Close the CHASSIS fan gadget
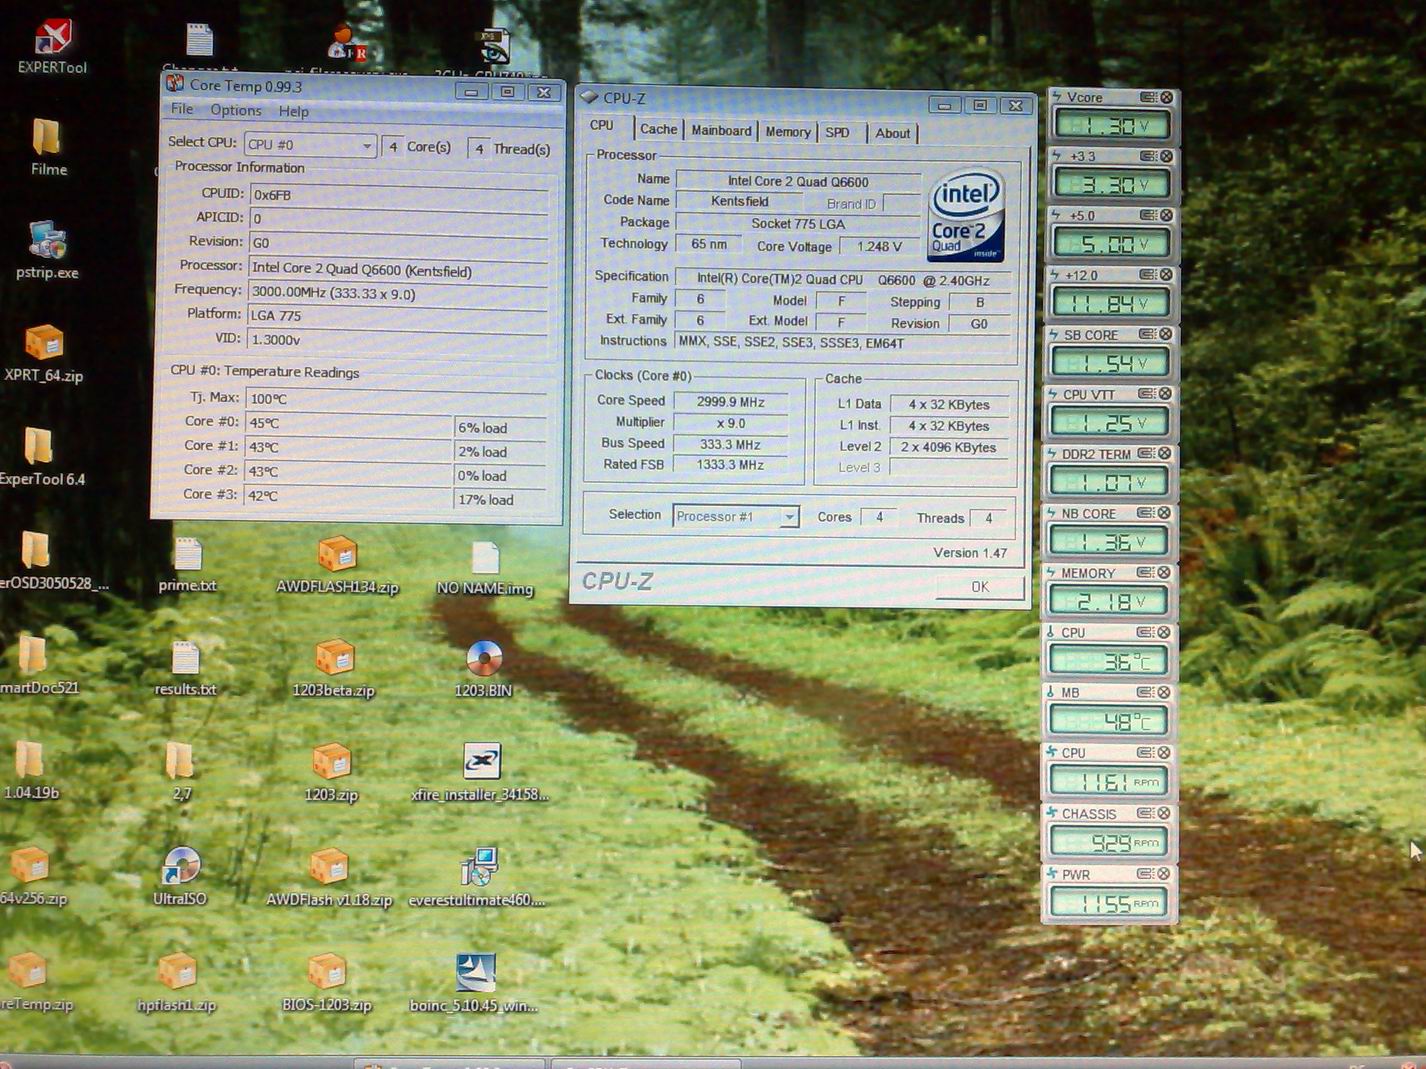The image size is (1426, 1069). tap(1164, 813)
